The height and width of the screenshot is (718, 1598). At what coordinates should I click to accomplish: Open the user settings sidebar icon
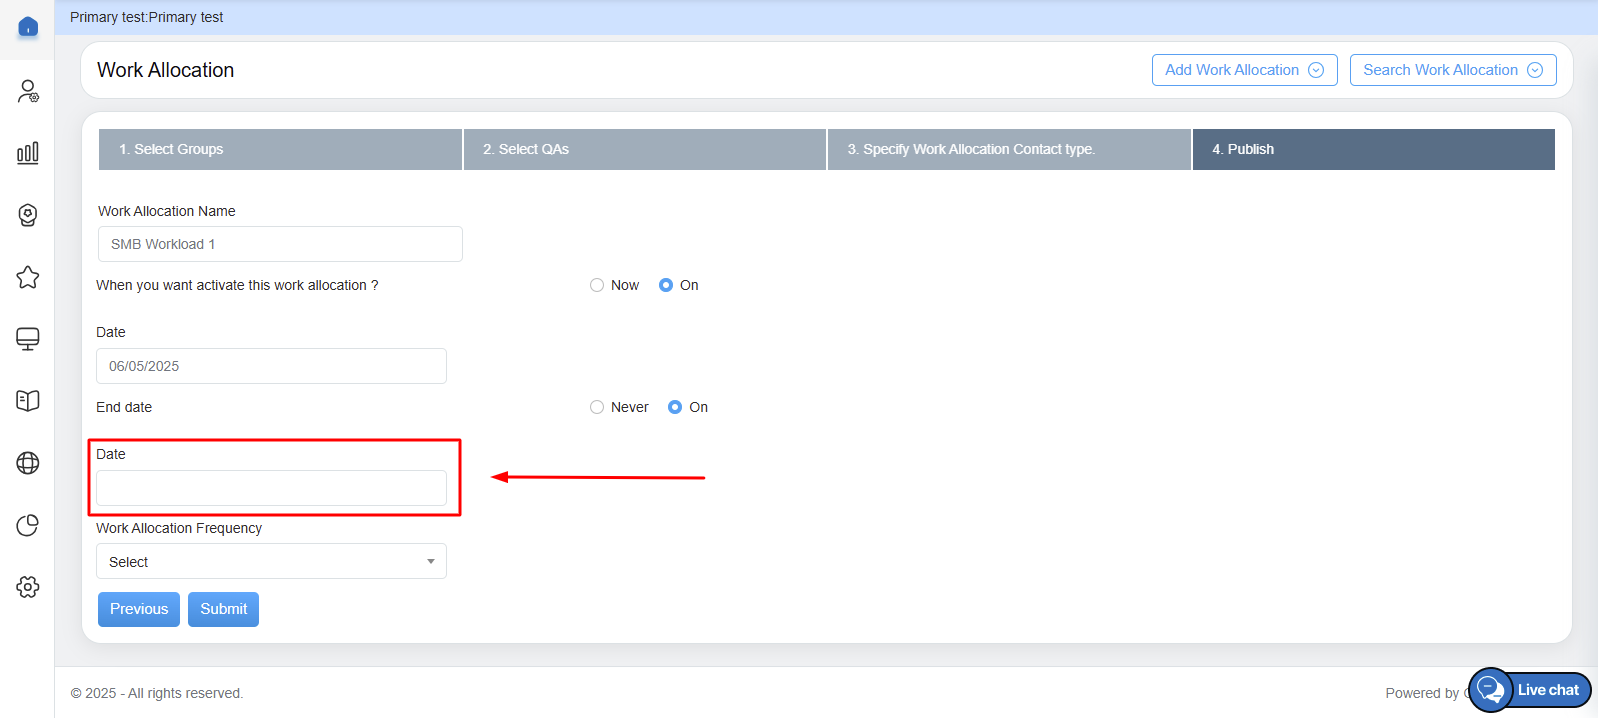[28, 92]
